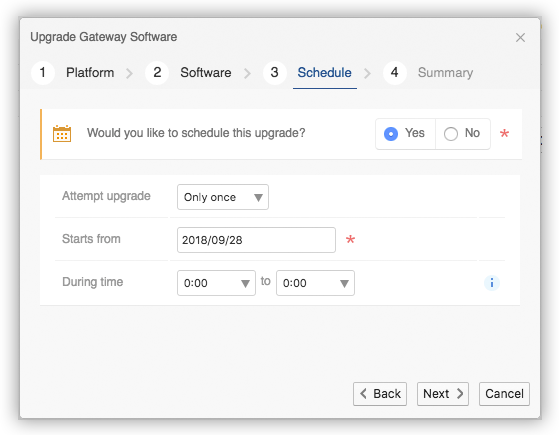Open the Attempt upgrade dropdown
The height and width of the screenshot is (435, 559).
[x=223, y=197]
